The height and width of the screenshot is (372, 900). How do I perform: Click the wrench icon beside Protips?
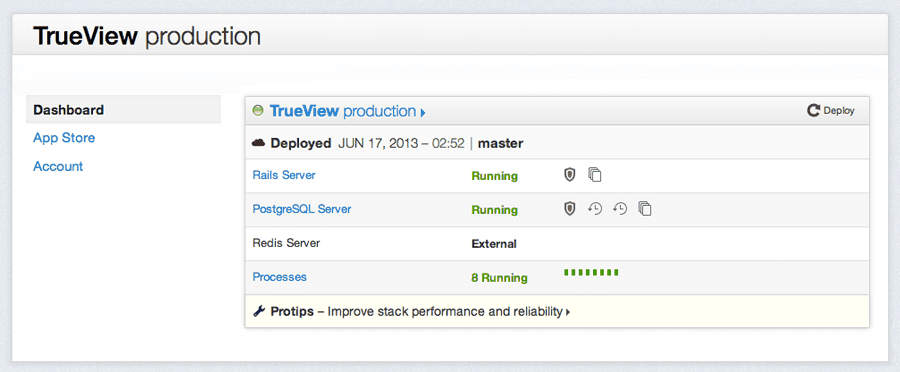[259, 312]
